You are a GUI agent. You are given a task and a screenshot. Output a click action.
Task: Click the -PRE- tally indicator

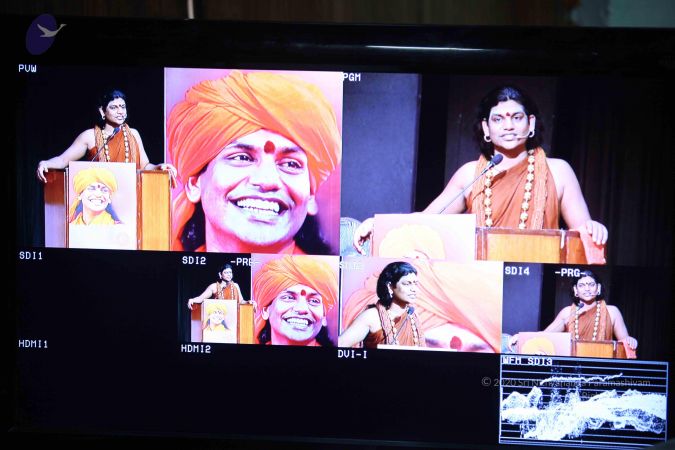point(243,261)
